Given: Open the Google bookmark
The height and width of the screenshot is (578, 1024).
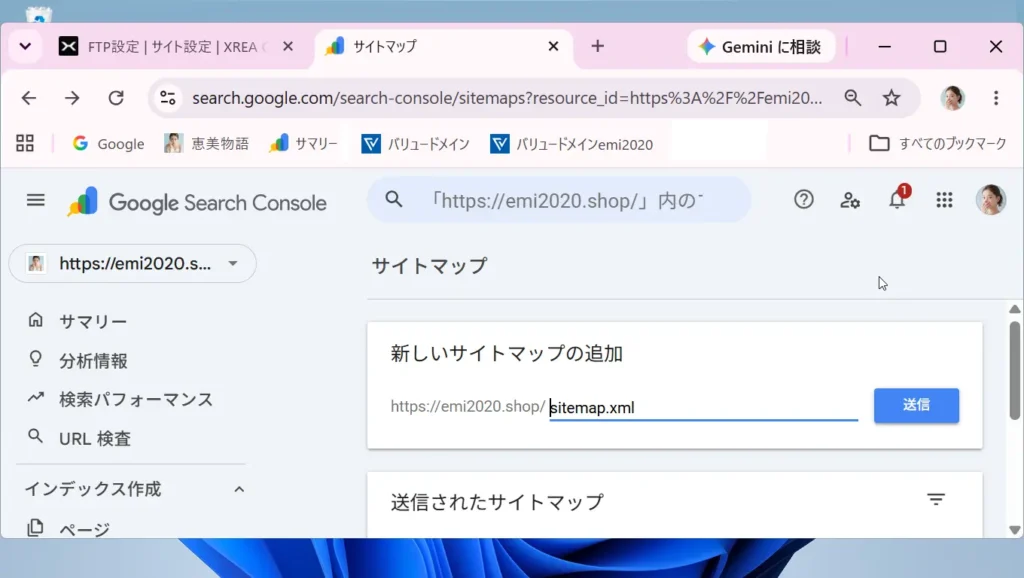Looking at the screenshot, I should [x=108, y=144].
